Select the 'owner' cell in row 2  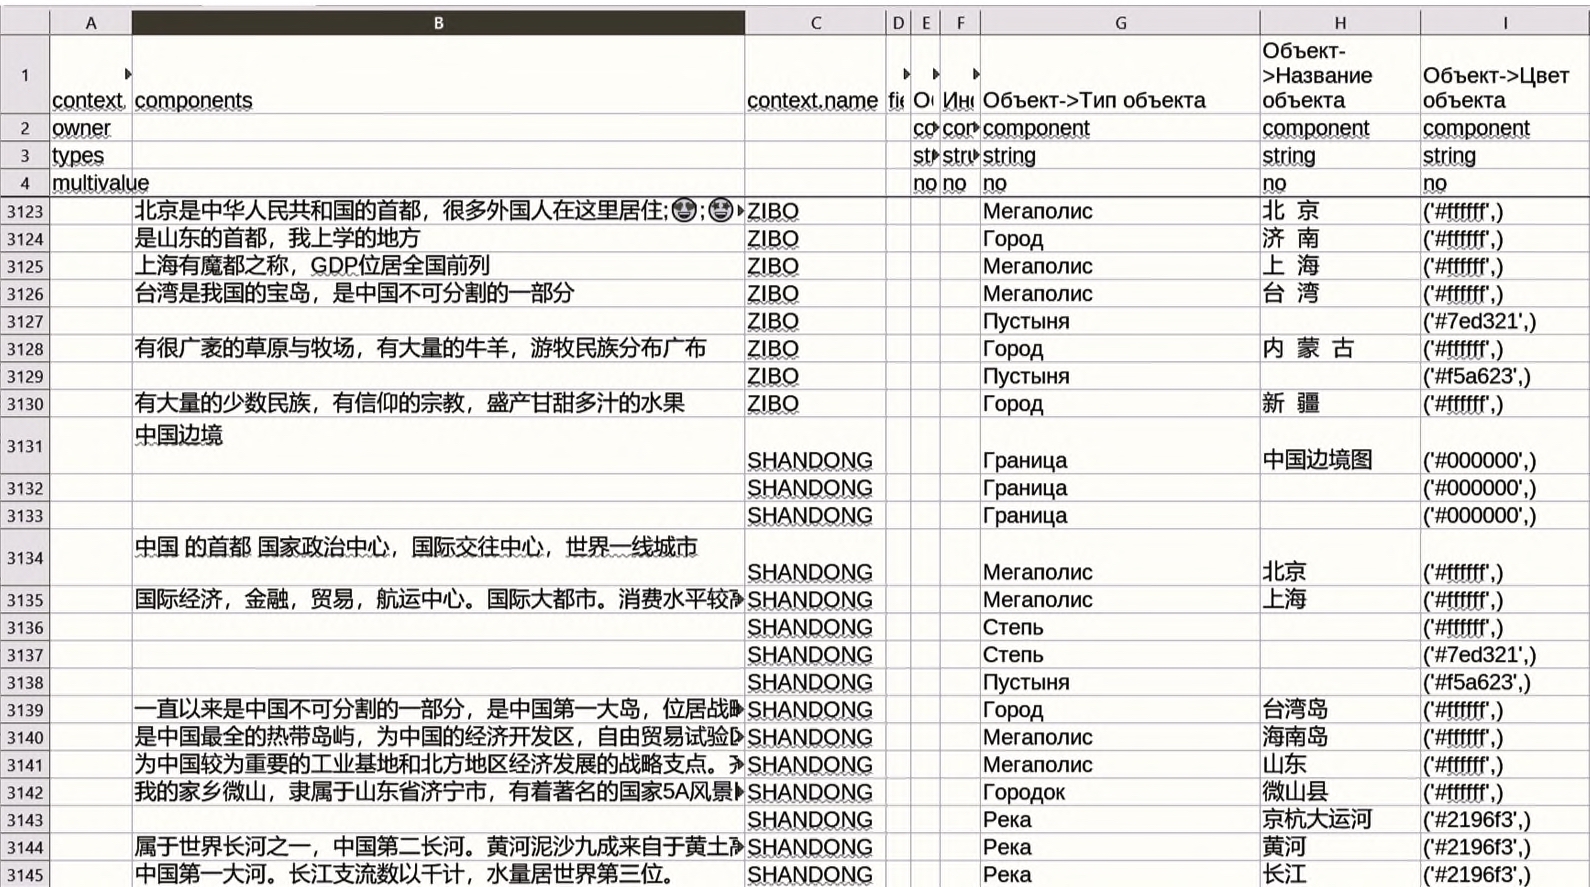tap(90, 128)
